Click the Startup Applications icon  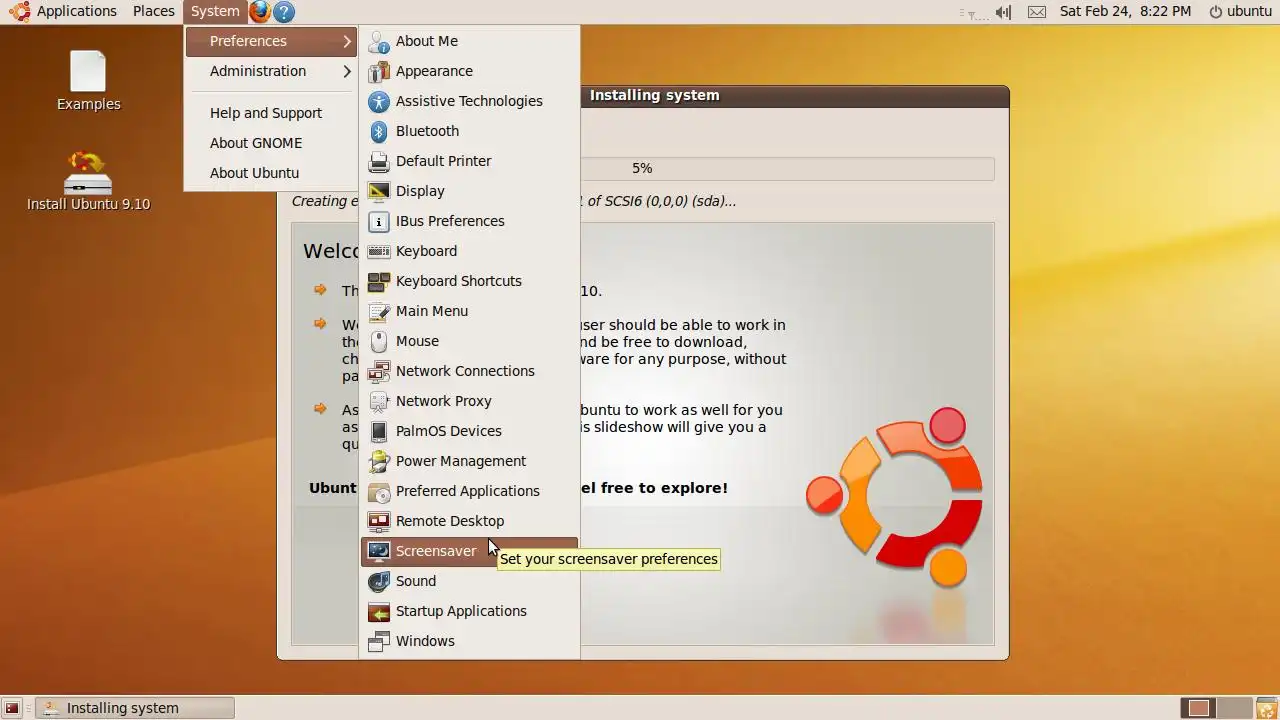[378, 611]
